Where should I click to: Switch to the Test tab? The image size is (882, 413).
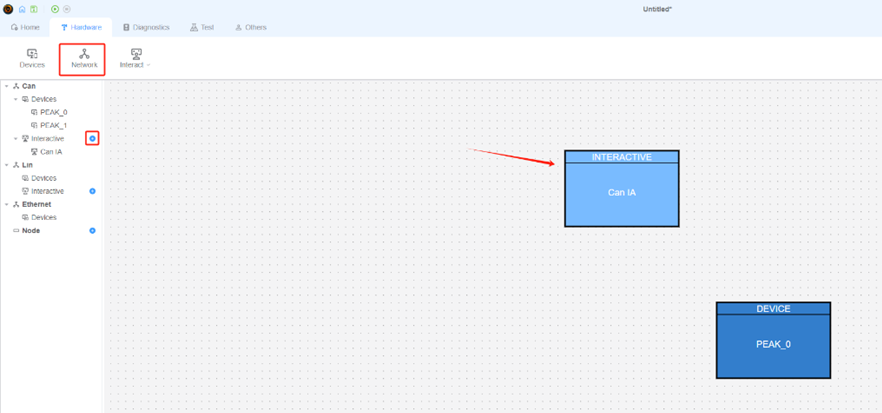[x=202, y=27]
